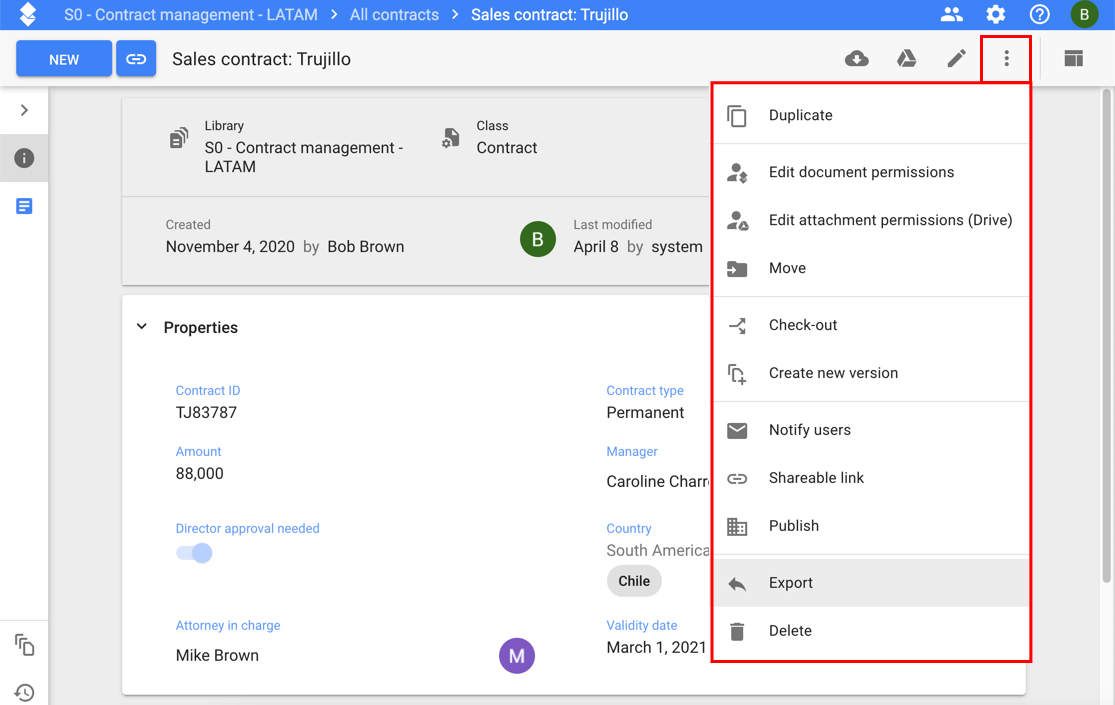Select Check-out in the menu

click(872, 325)
